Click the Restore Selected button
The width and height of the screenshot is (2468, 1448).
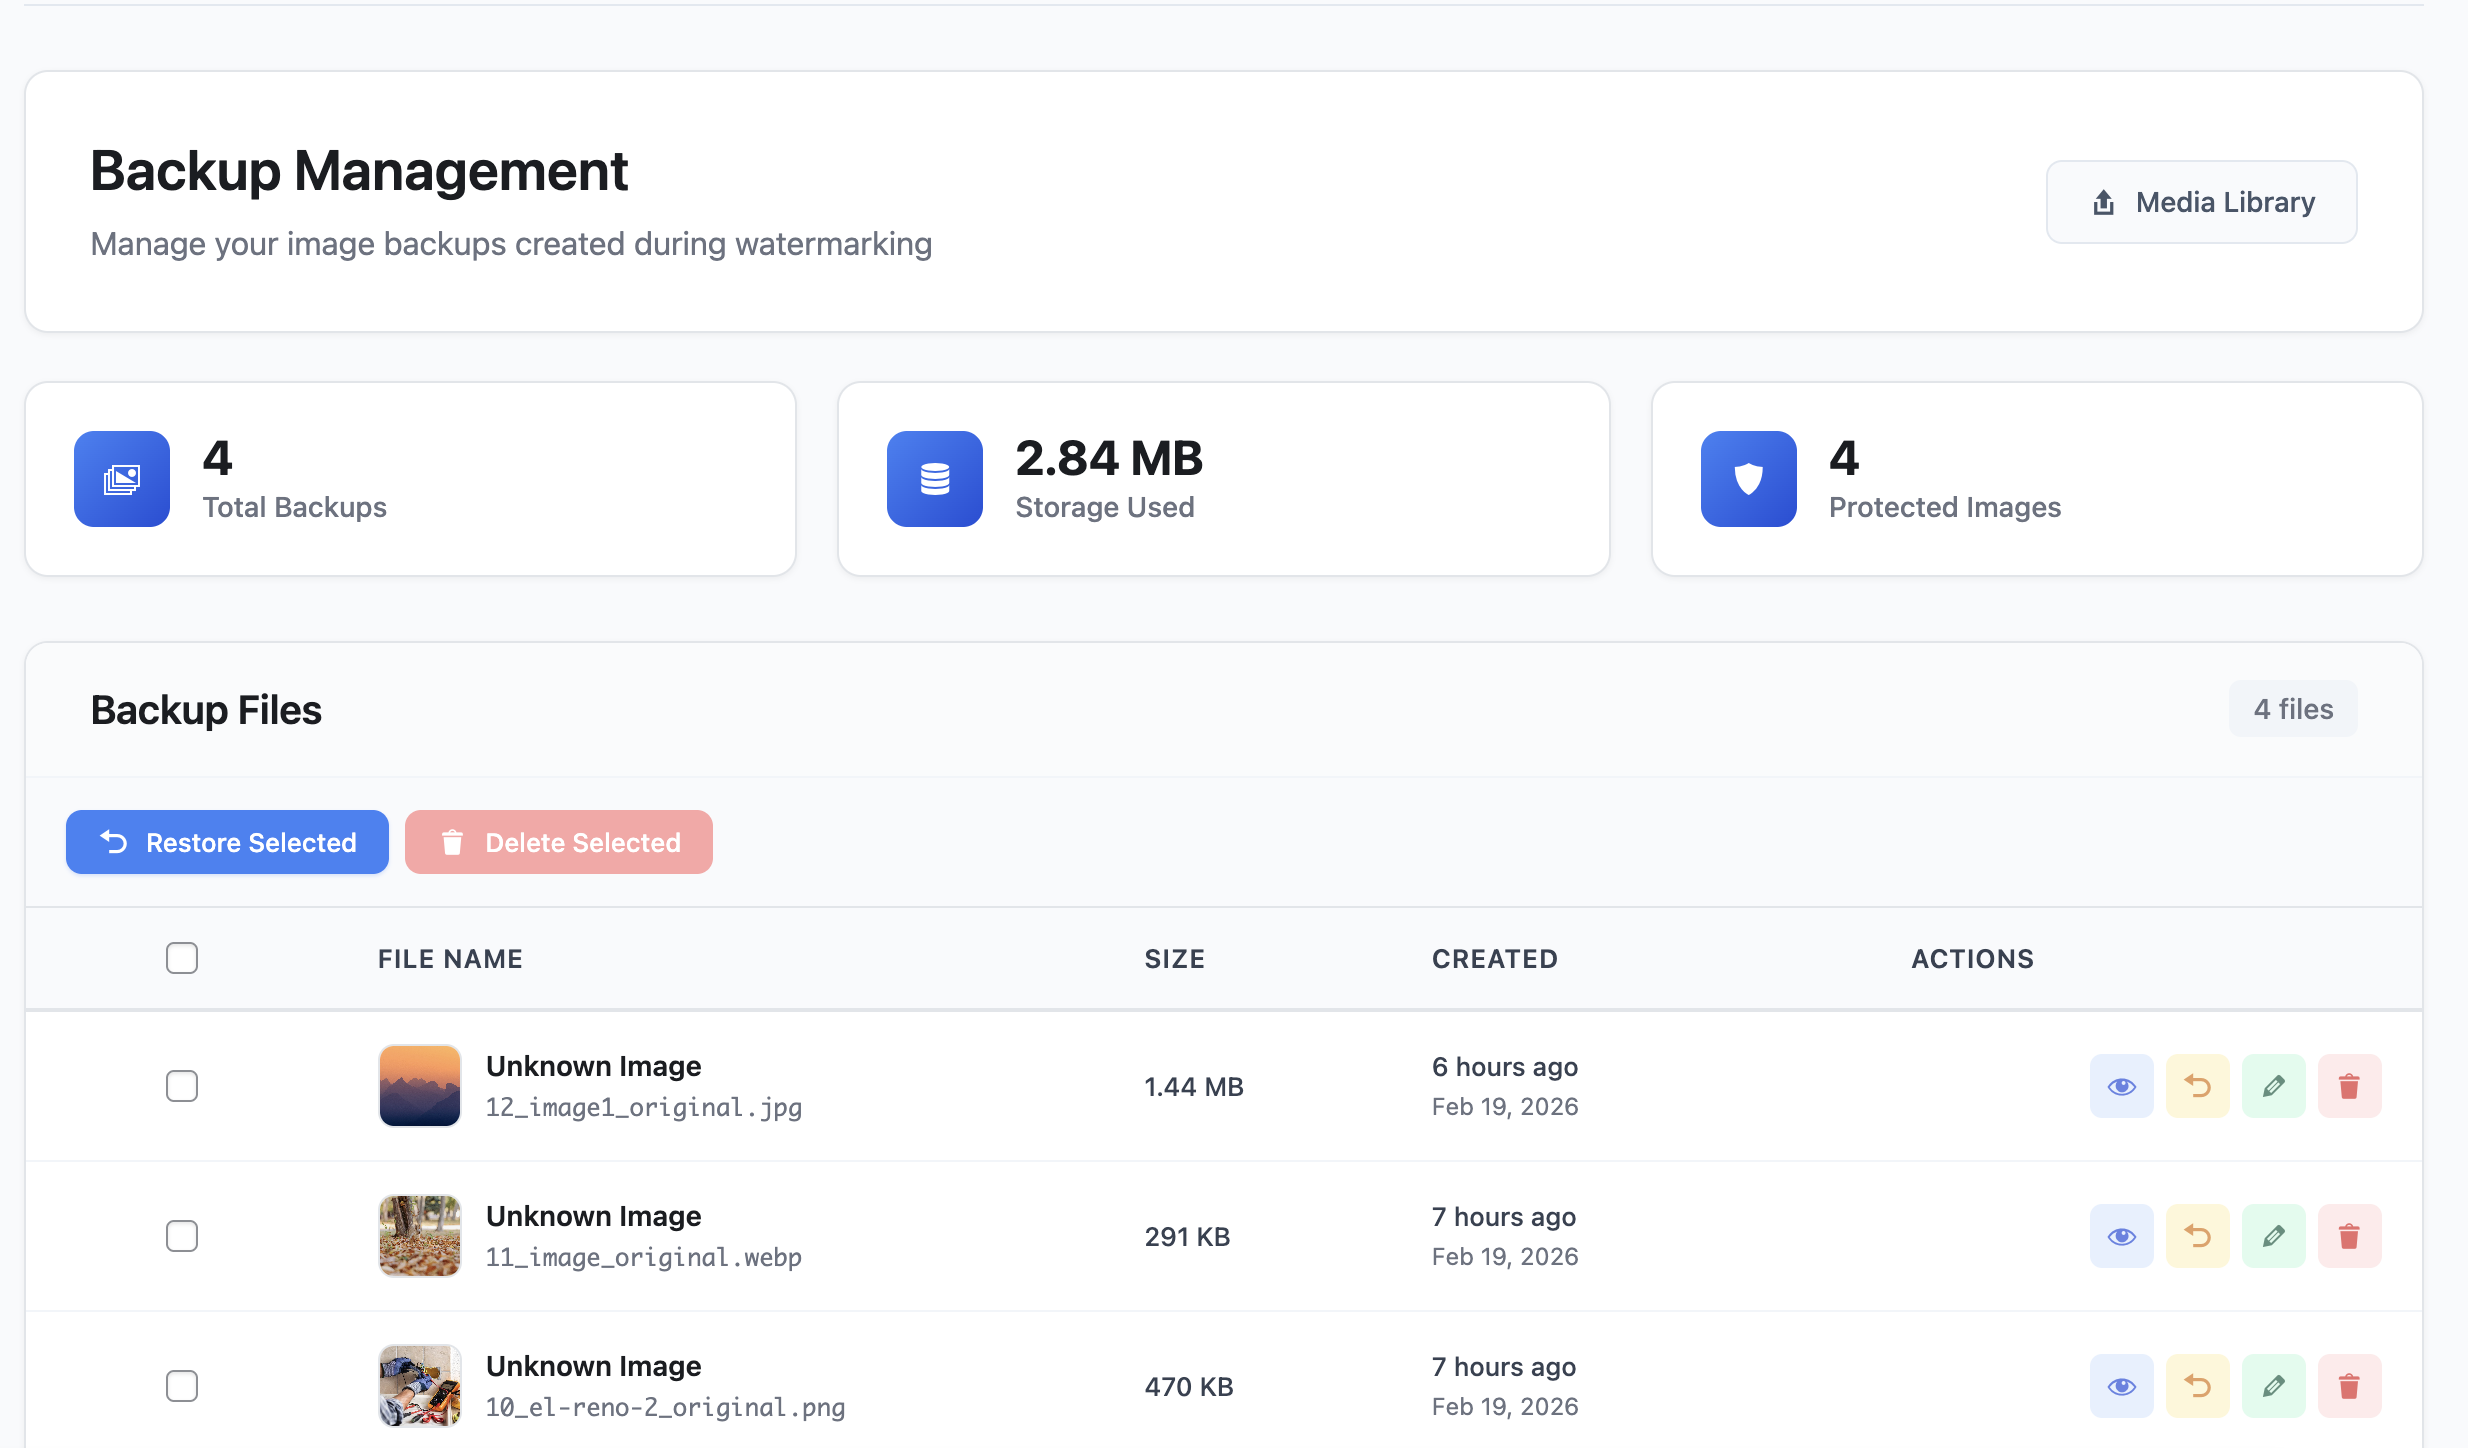coord(227,842)
